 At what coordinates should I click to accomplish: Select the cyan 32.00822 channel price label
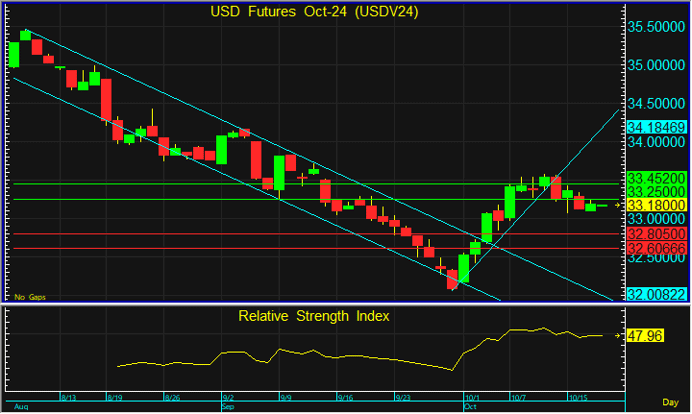[655, 295]
